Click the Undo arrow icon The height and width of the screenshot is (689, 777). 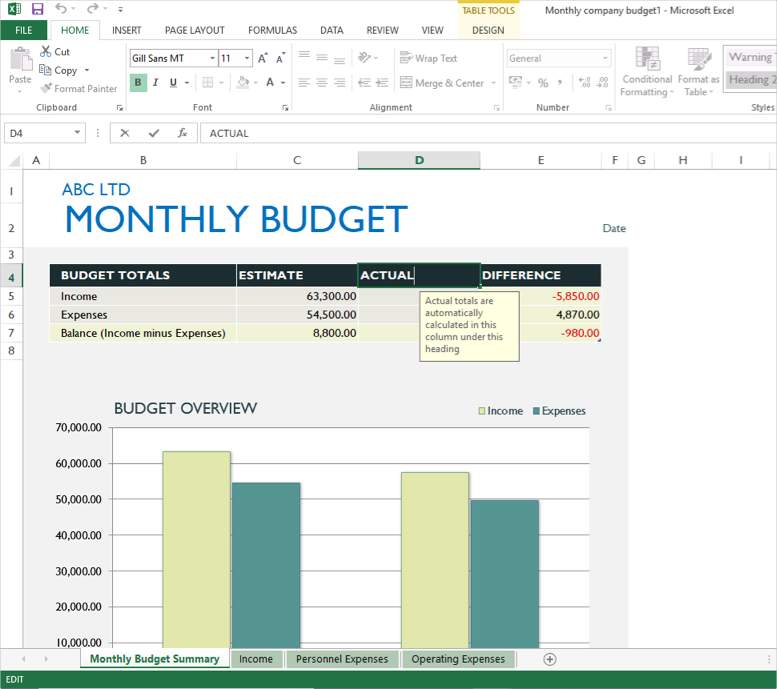61,9
